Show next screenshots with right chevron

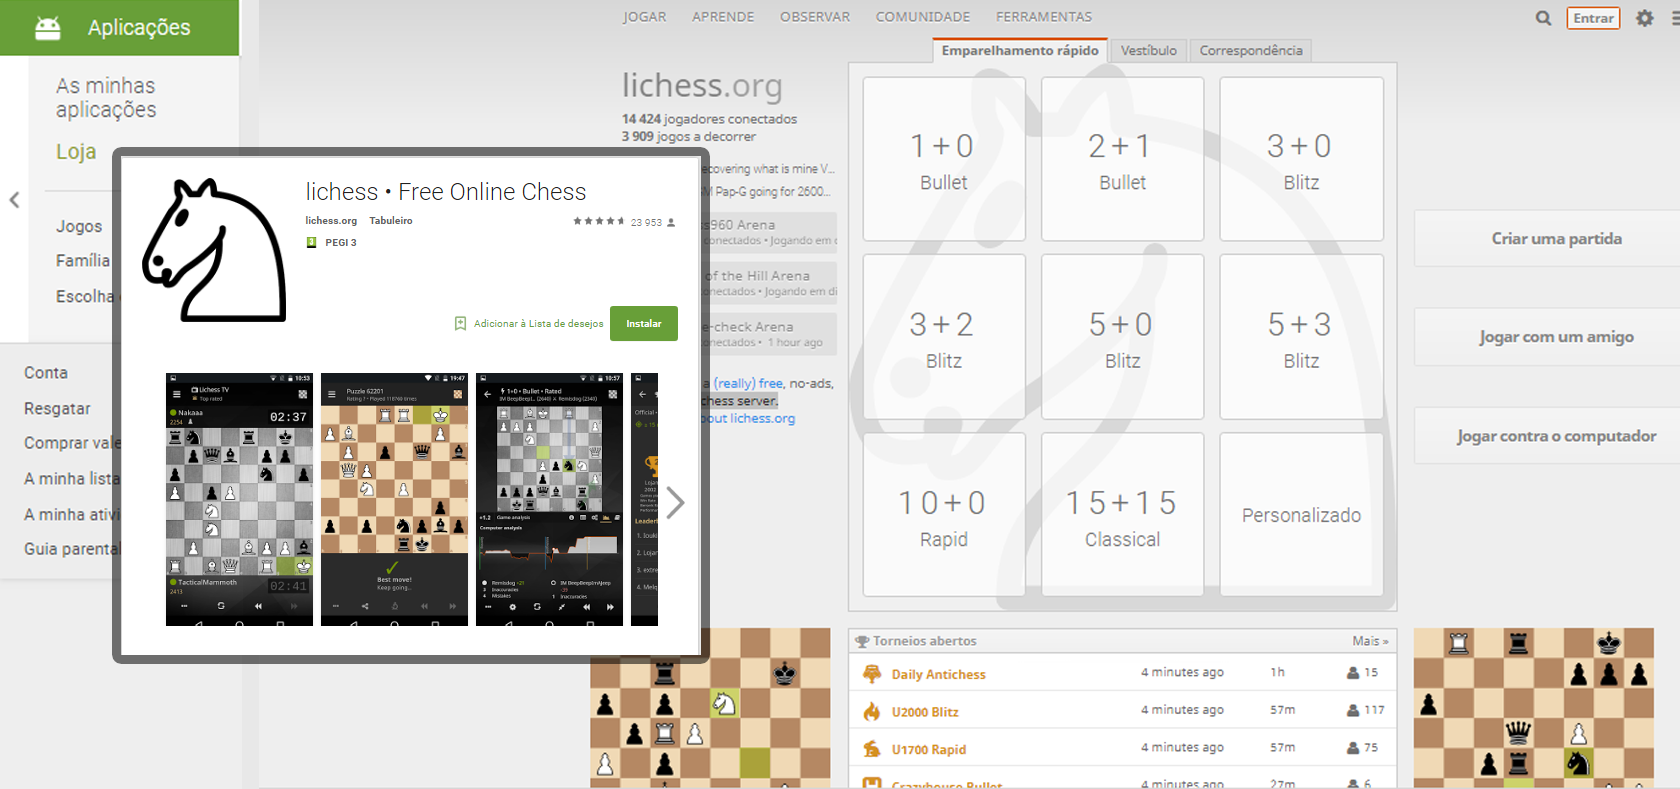675,502
